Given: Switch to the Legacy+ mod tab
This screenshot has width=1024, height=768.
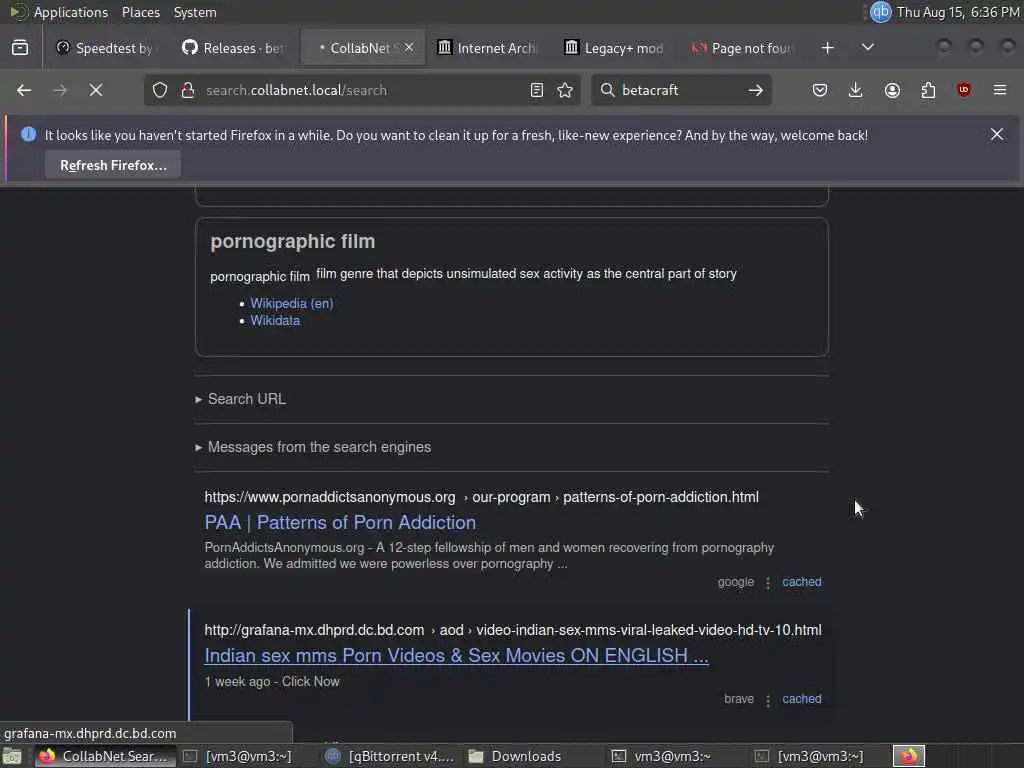Looking at the screenshot, I should (x=615, y=48).
